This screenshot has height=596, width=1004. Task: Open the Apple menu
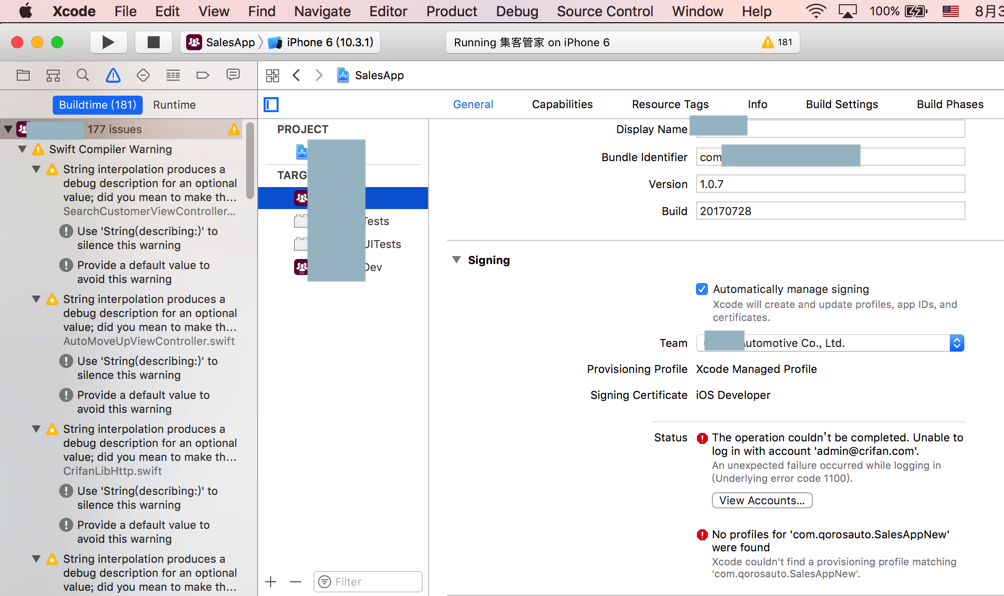point(26,11)
